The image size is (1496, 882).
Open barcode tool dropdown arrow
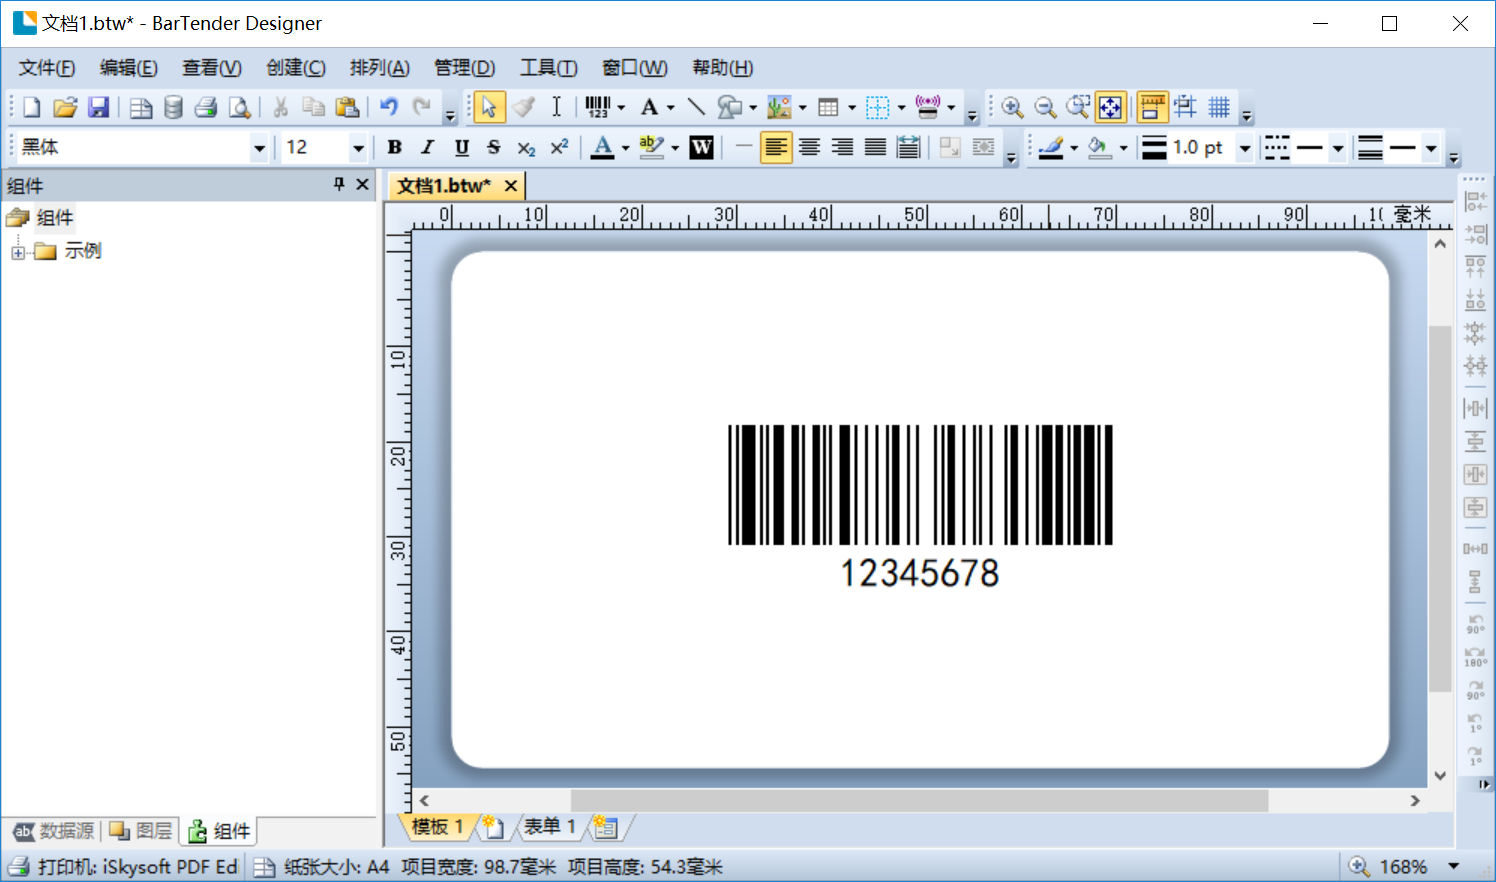click(621, 107)
